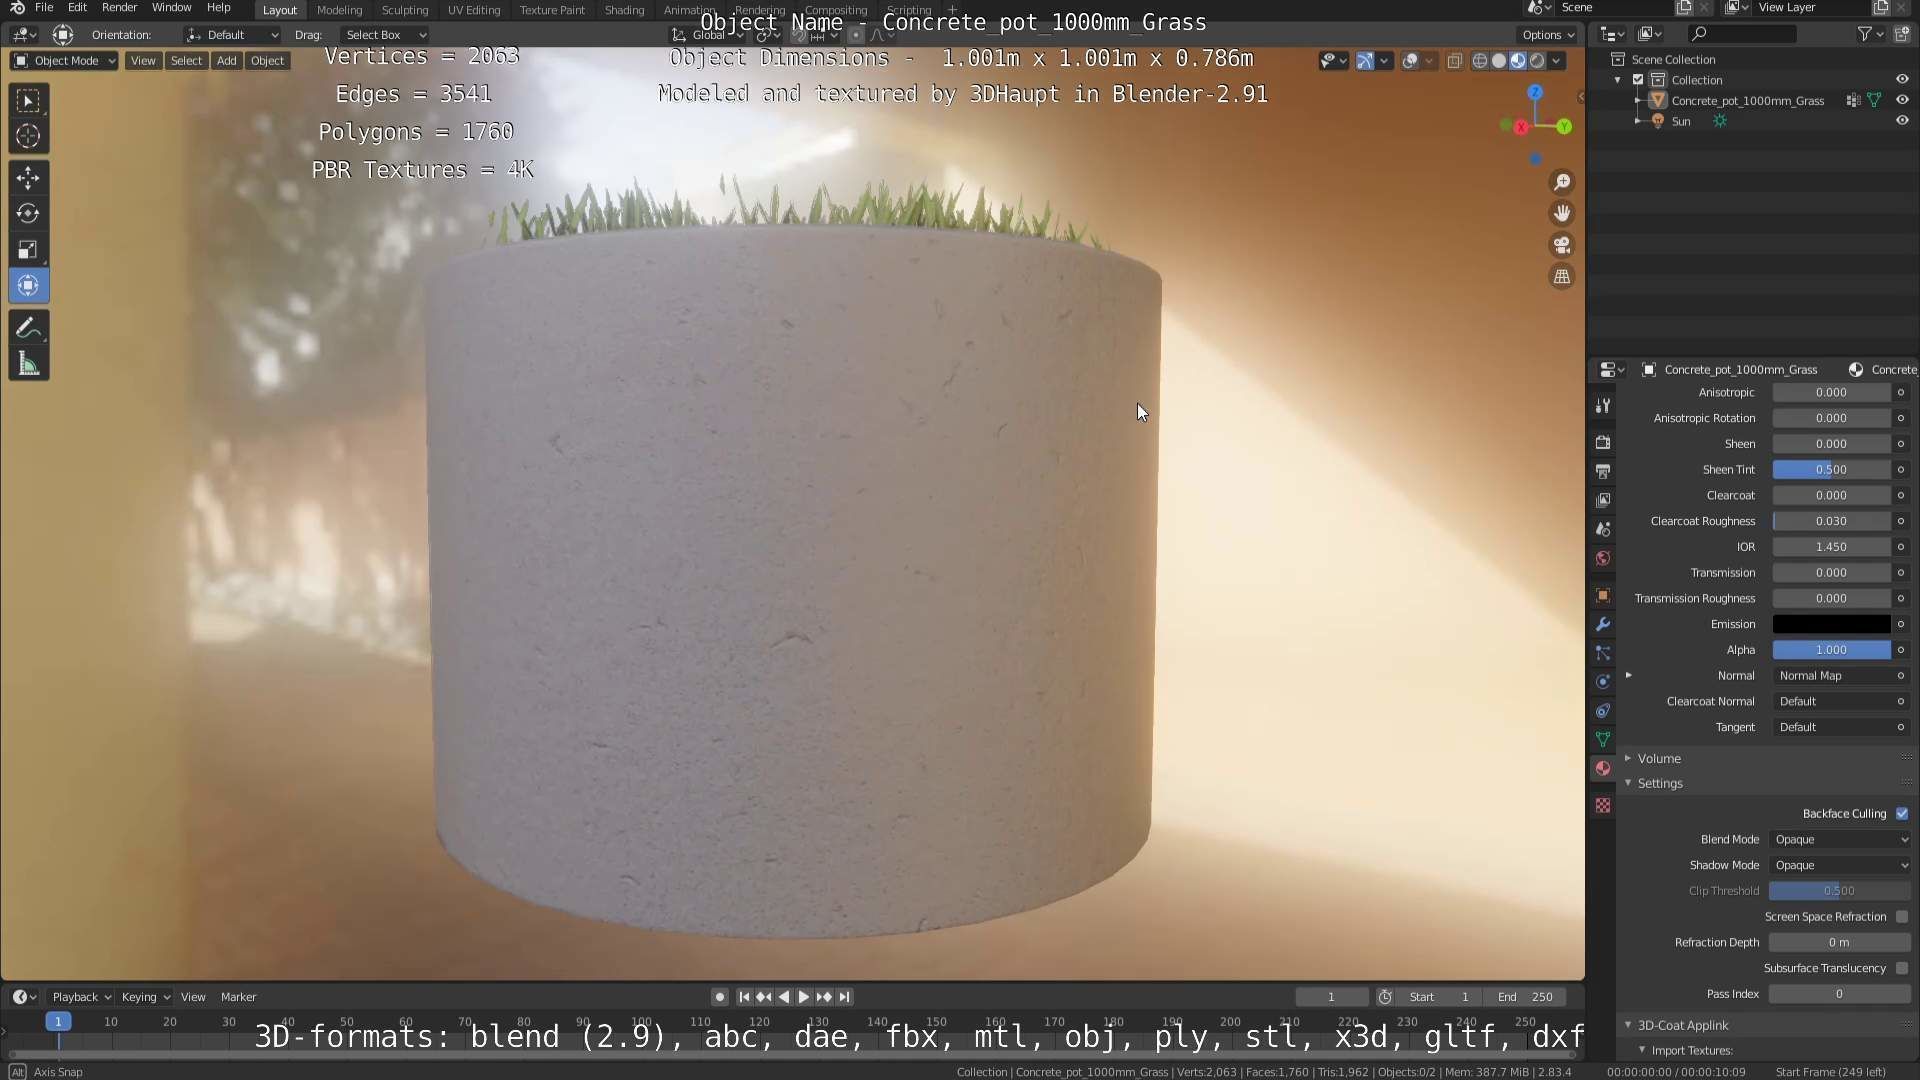The height and width of the screenshot is (1080, 1920).
Task: Open the Options popover button
Action: click(1549, 35)
